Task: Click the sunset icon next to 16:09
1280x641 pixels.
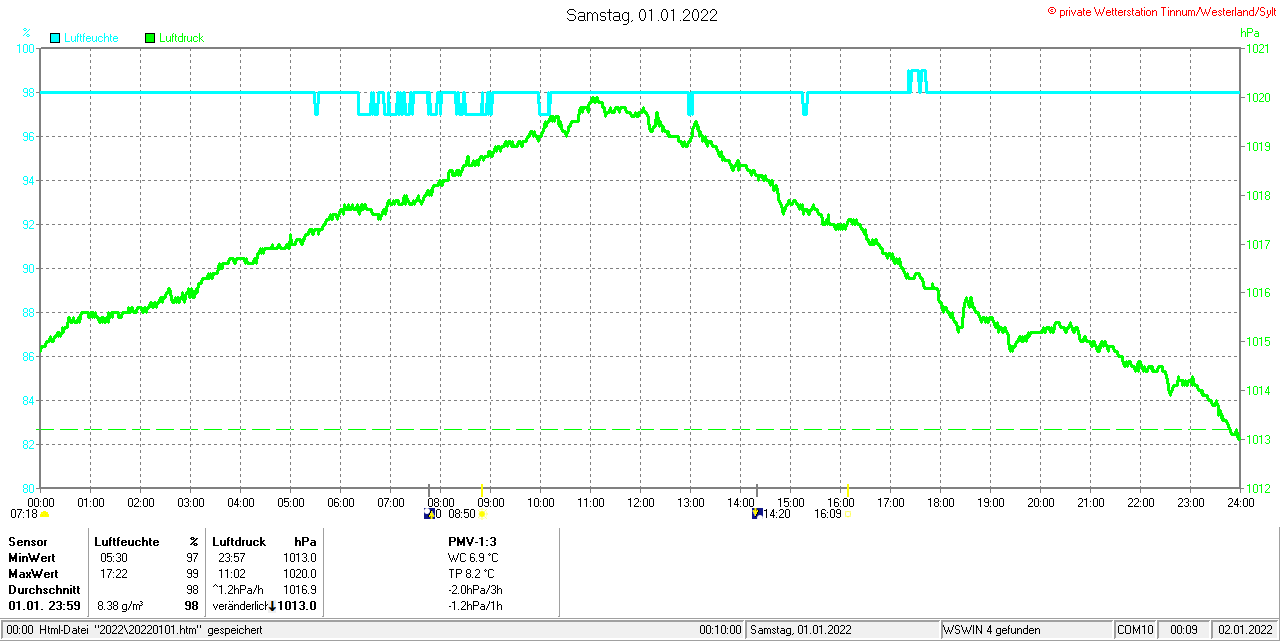Action: 849,514
